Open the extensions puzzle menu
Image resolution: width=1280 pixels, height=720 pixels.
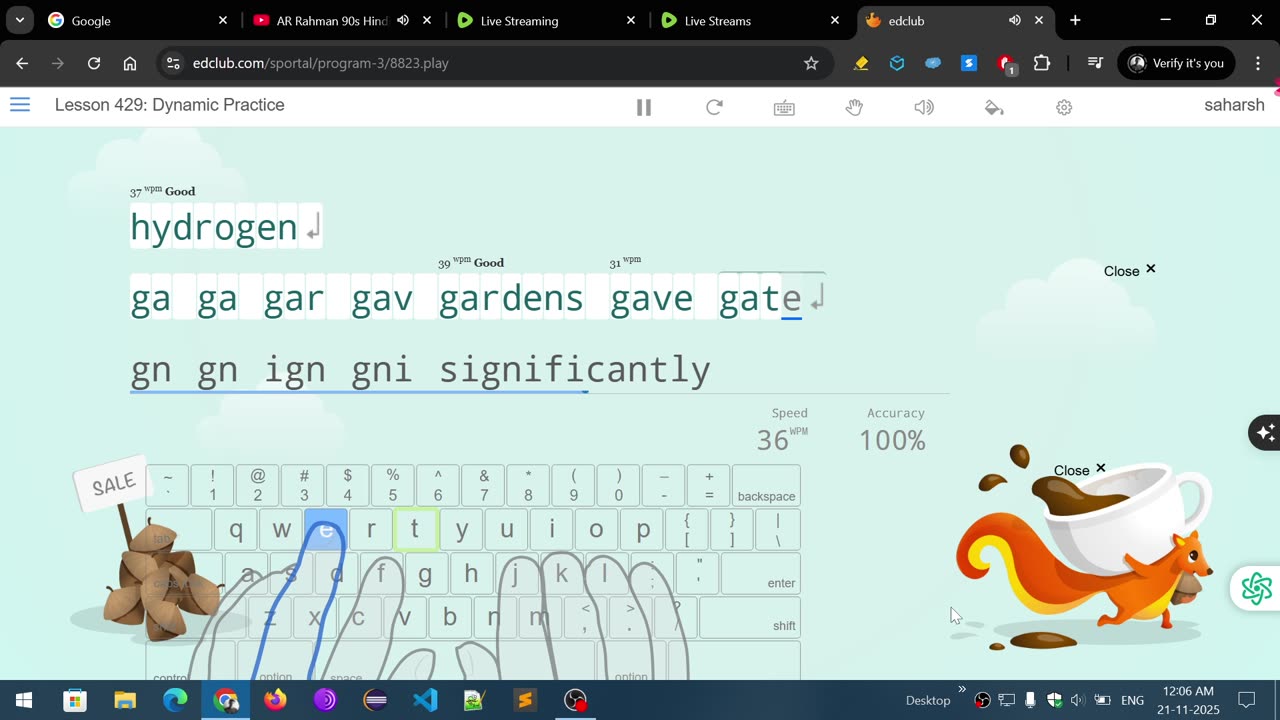point(1042,63)
